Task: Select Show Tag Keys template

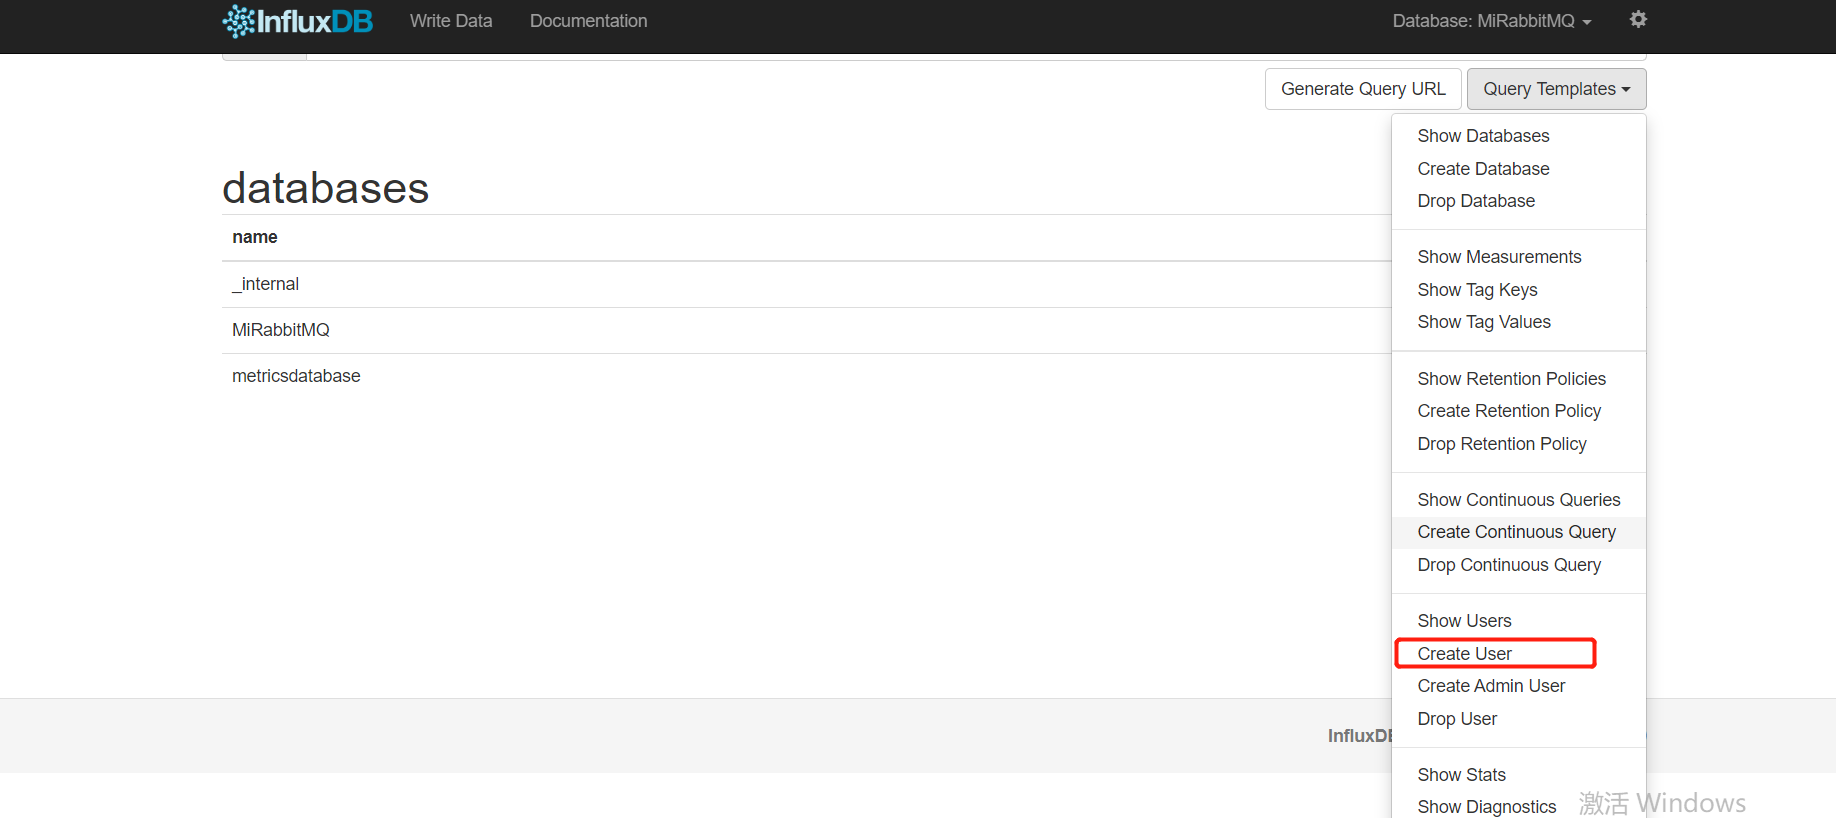Action: point(1519,290)
